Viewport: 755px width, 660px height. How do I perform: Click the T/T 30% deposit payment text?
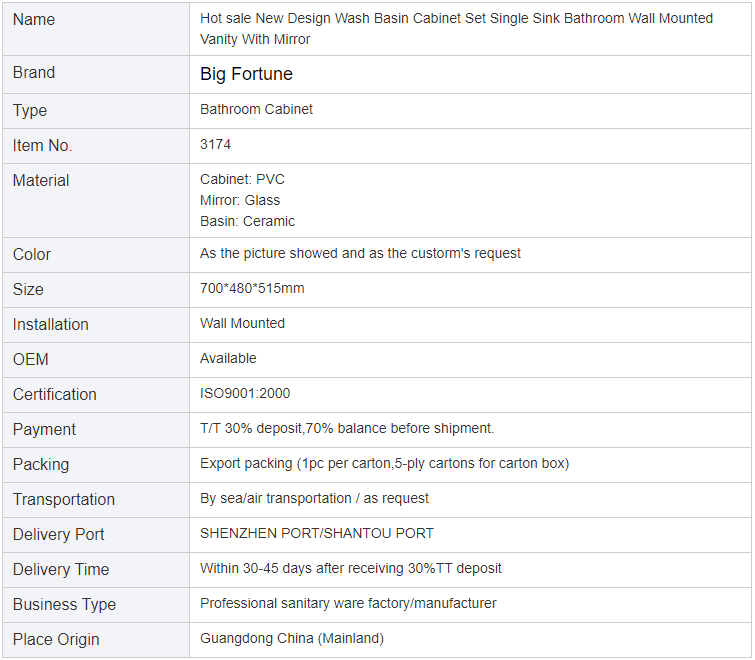click(x=347, y=428)
